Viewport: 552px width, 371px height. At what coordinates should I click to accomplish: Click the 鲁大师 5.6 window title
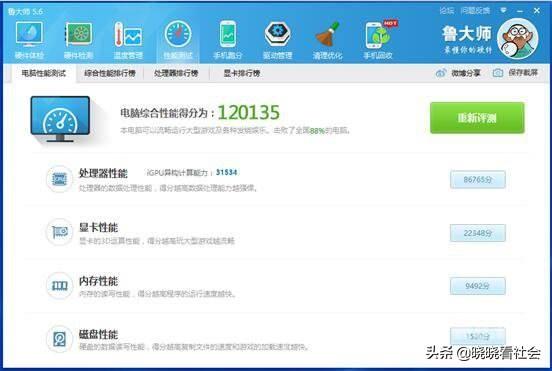[x=25, y=12]
